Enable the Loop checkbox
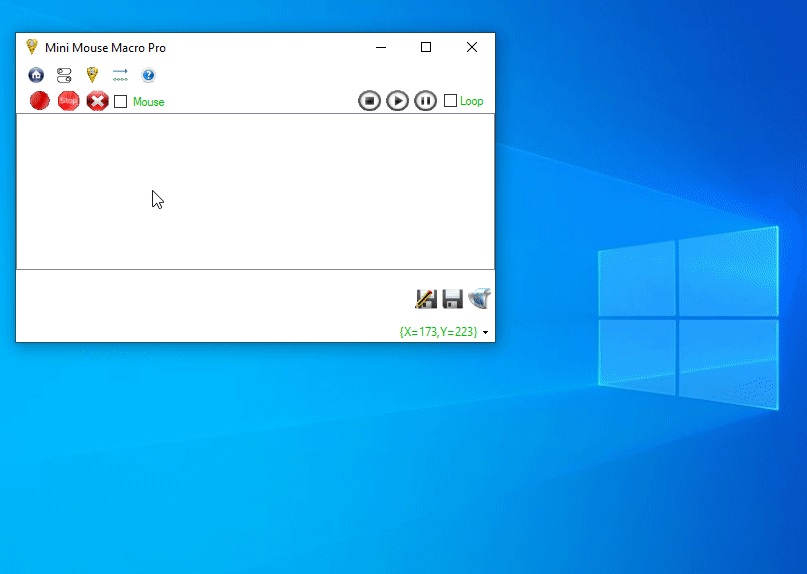Image resolution: width=807 pixels, height=574 pixels. pyautogui.click(x=450, y=101)
